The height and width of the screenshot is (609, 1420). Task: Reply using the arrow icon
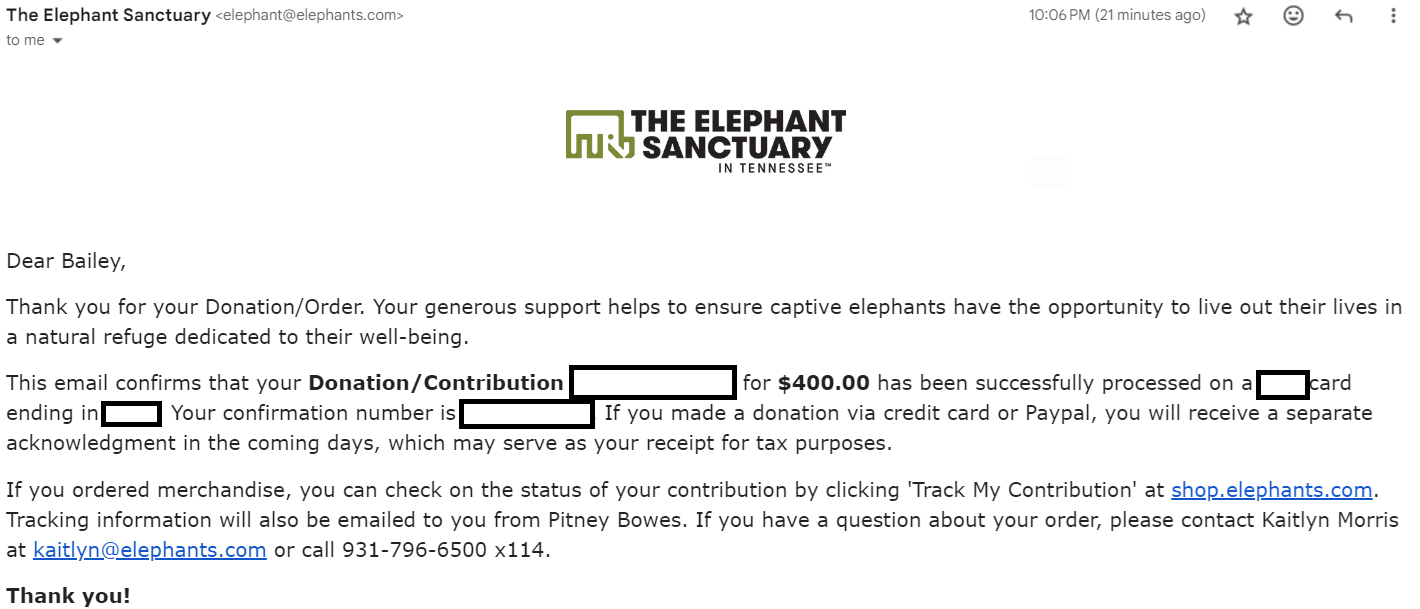tap(1344, 16)
